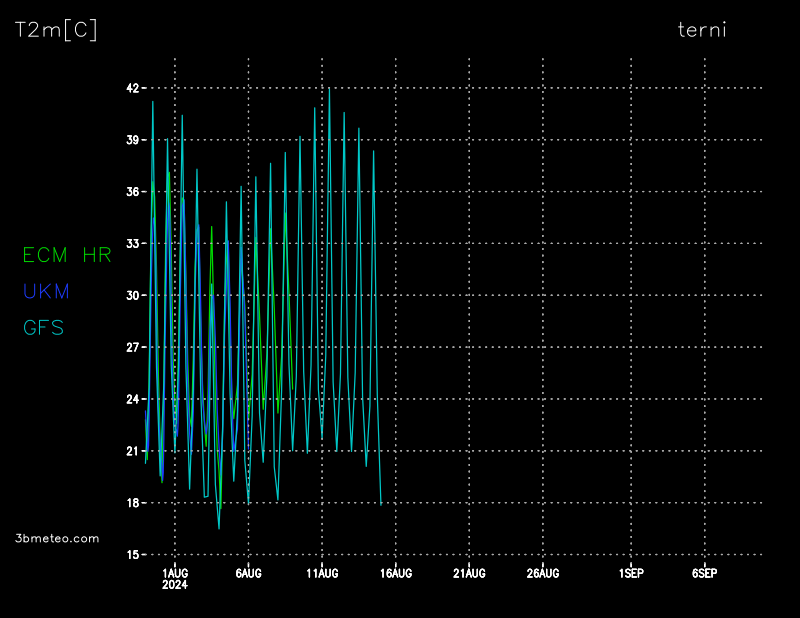Viewport: 800px width, 618px height.
Task: Click the 30 degree y-axis label
Action: tap(132, 295)
